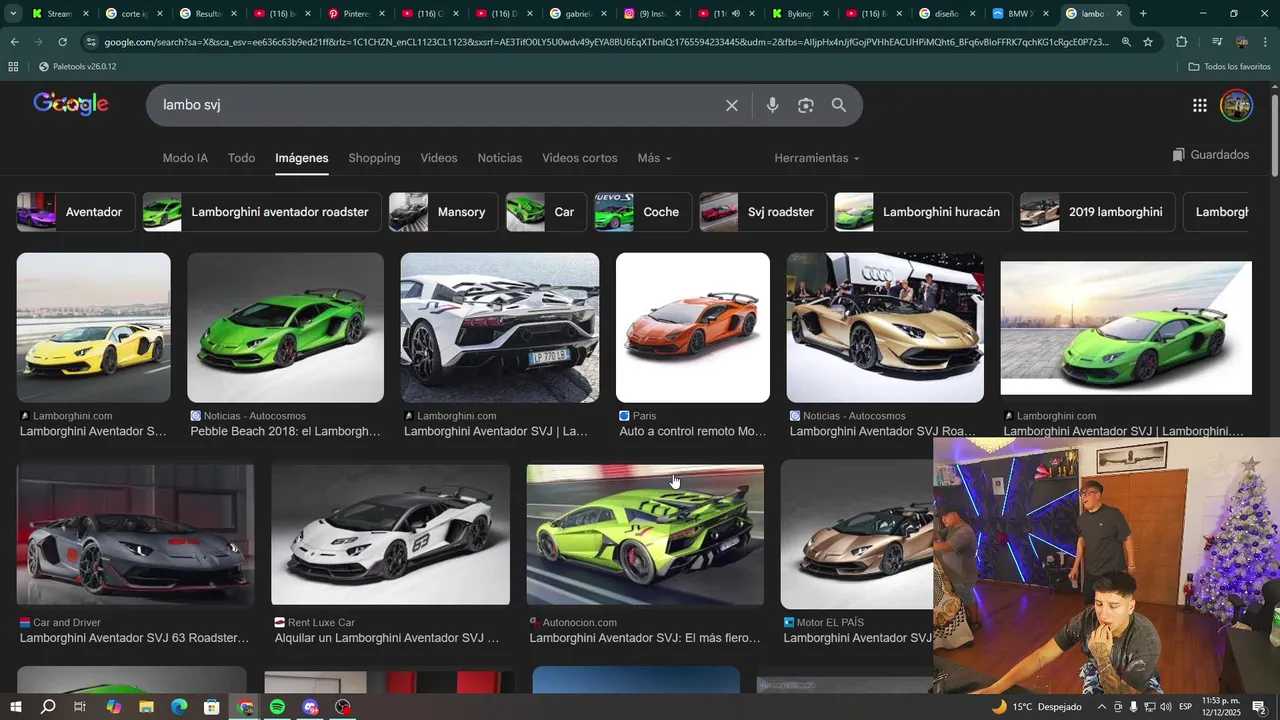Open Guardados saved items
Image resolution: width=1280 pixels, height=720 pixels.
pyautogui.click(x=1211, y=155)
